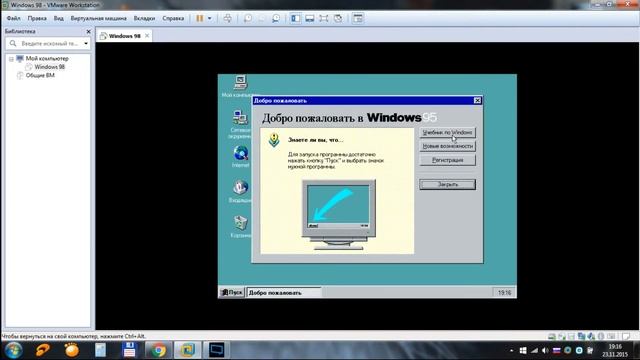Open the network signal tray icon
640x360 pixels.
(x=534, y=351)
